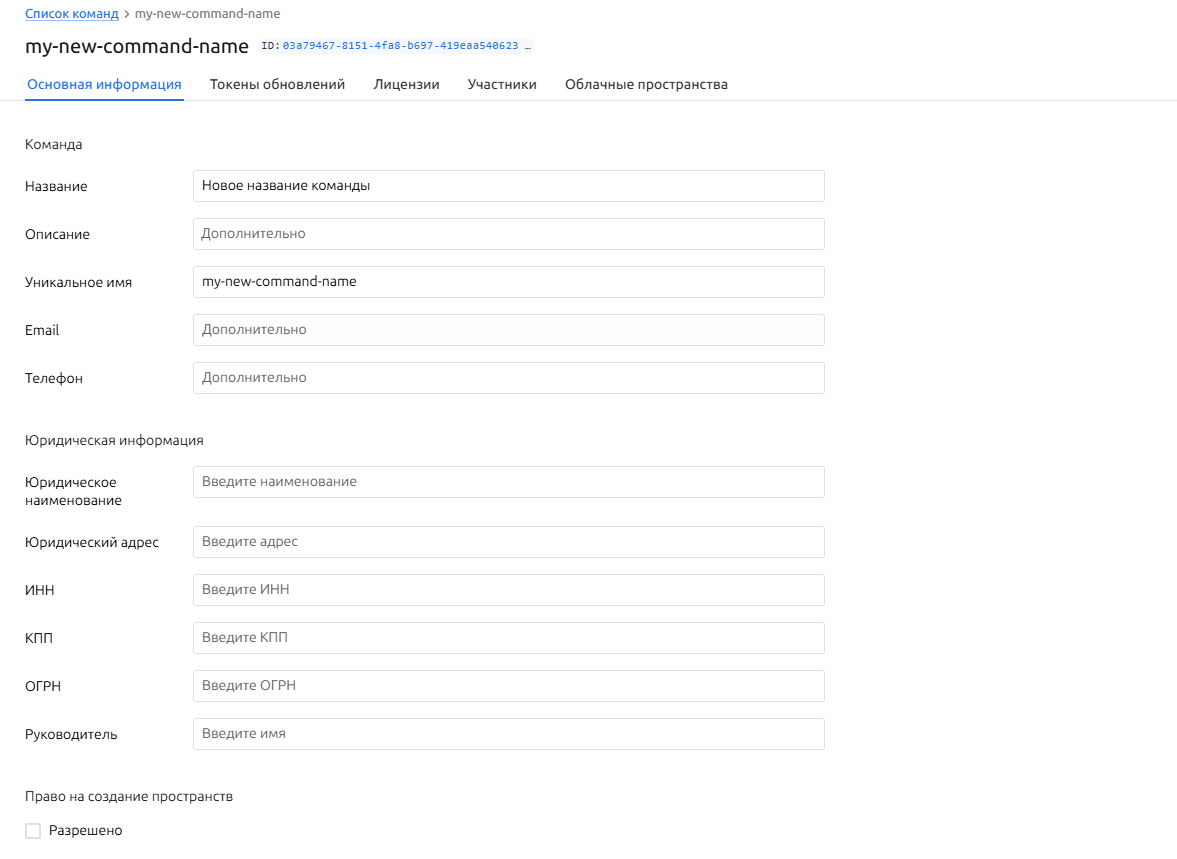Click the Руководитель name field
Viewport: 1177px width, 859px height.
pos(508,734)
